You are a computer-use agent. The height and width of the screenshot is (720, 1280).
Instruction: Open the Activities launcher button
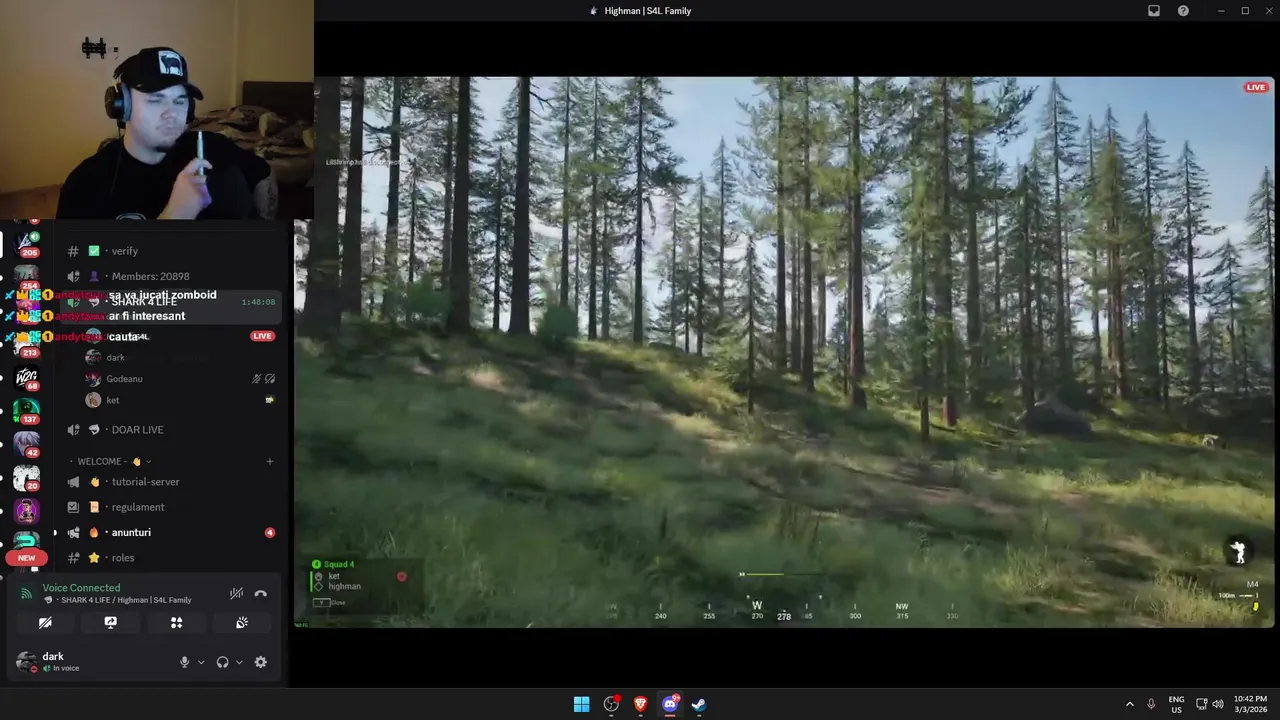click(176, 622)
